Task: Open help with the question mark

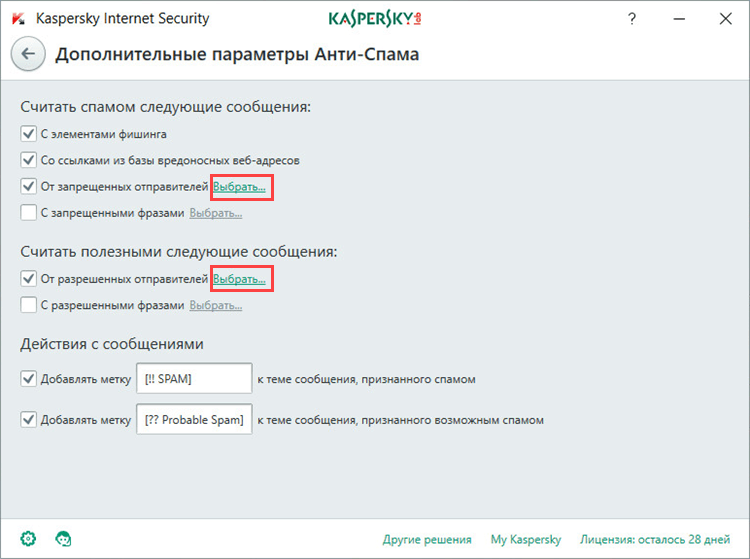Action: click(632, 19)
